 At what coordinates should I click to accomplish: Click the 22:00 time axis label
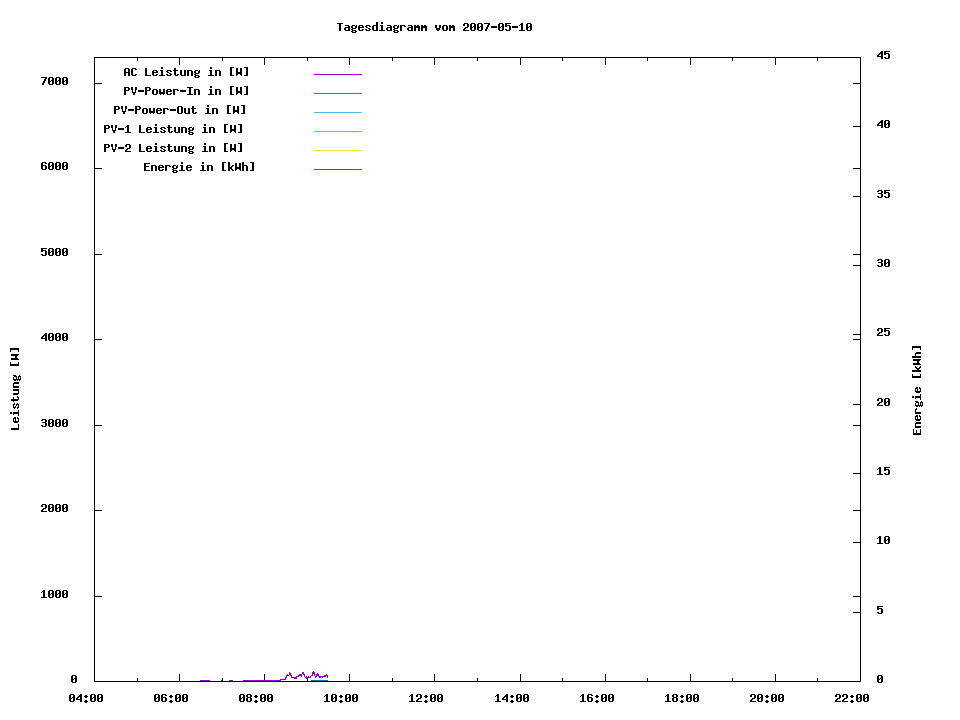coord(851,699)
